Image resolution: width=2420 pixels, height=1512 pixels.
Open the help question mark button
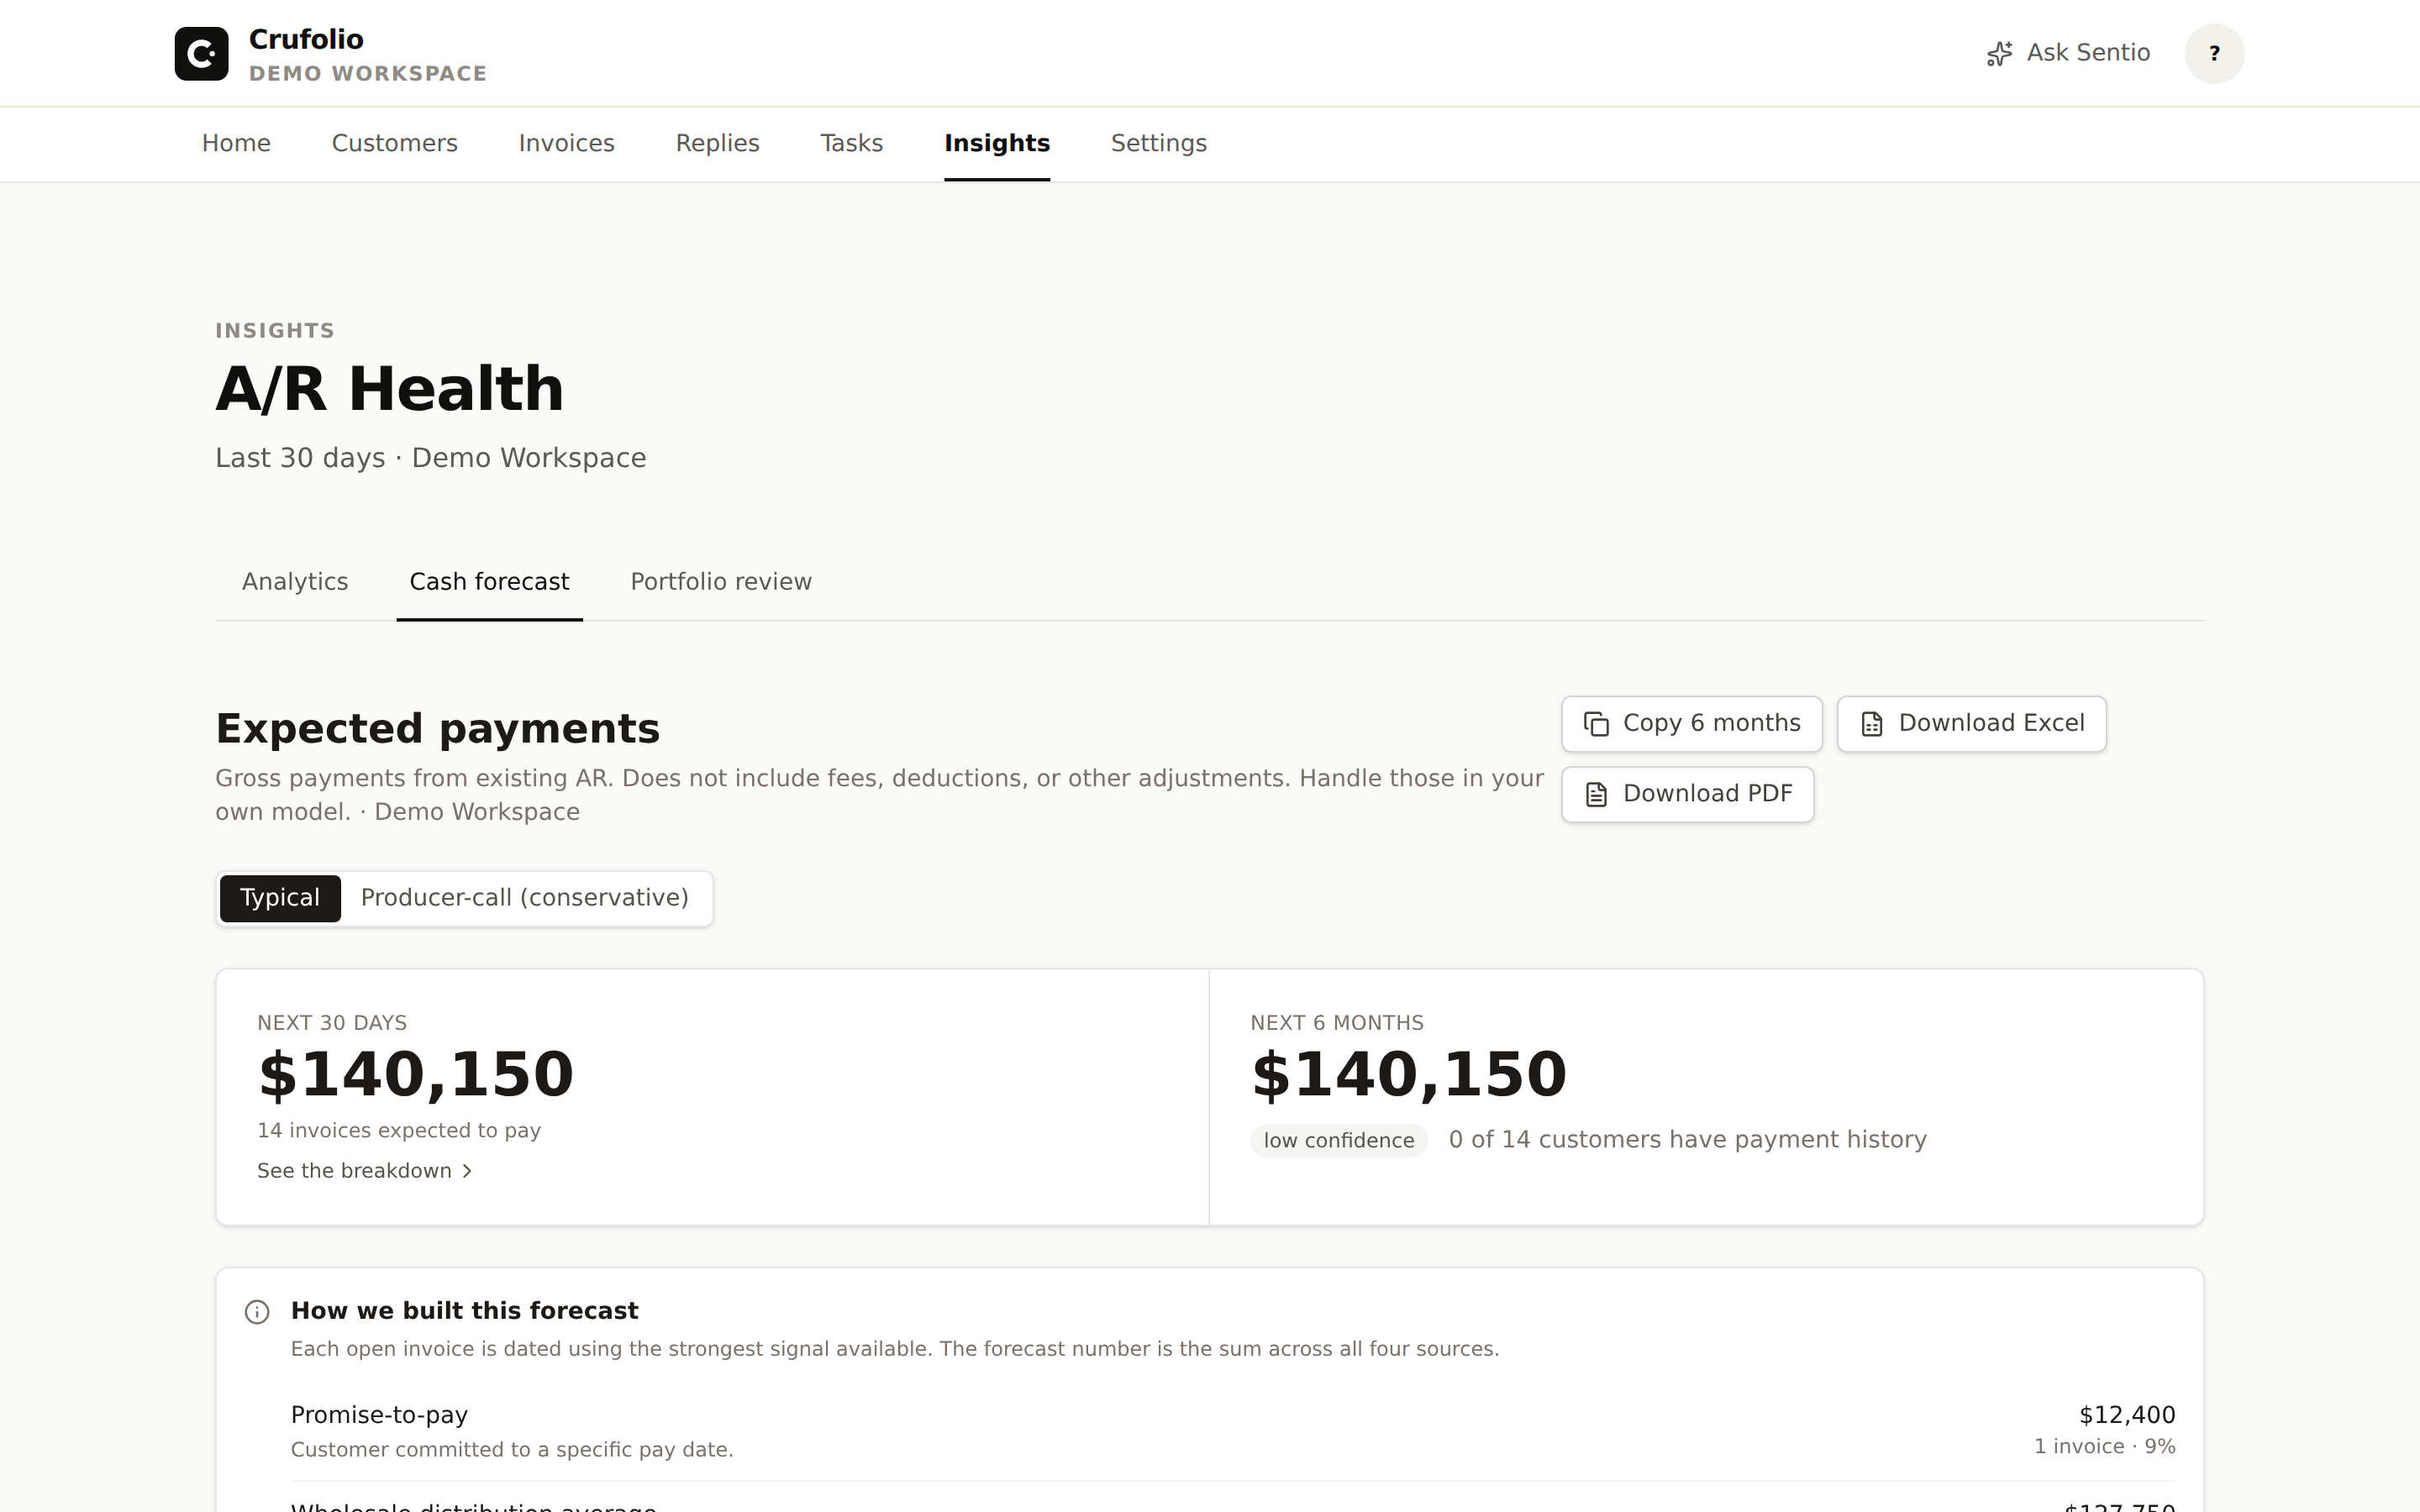click(x=2214, y=53)
